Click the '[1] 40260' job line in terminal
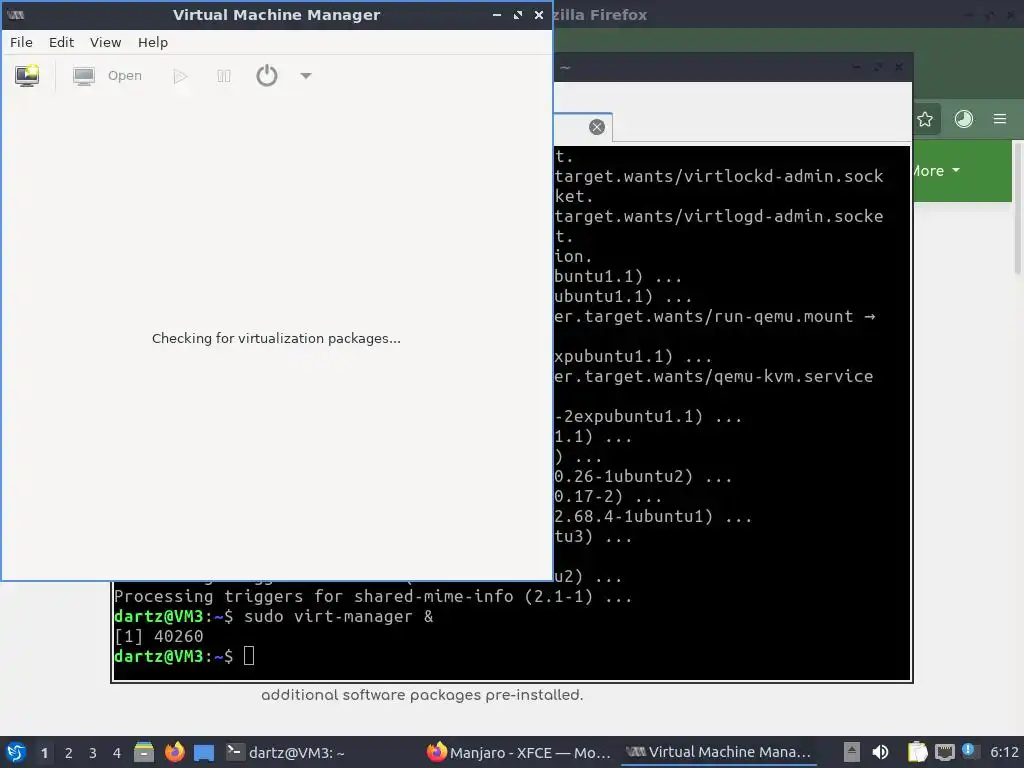 coord(159,636)
